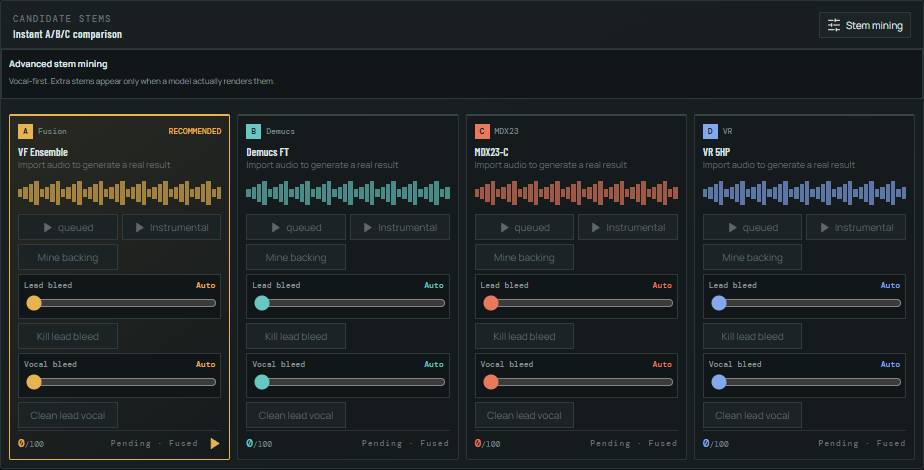Image resolution: width=924 pixels, height=470 pixels.
Task: Click Clean lead vocal on MDX23-C
Action: [x=524, y=415]
